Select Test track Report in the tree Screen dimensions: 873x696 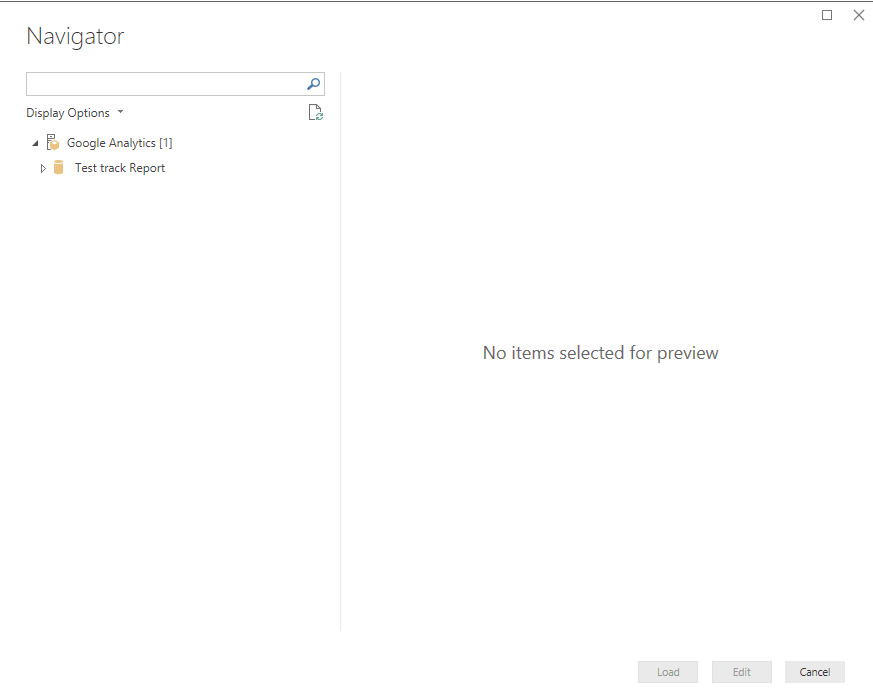tap(120, 168)
